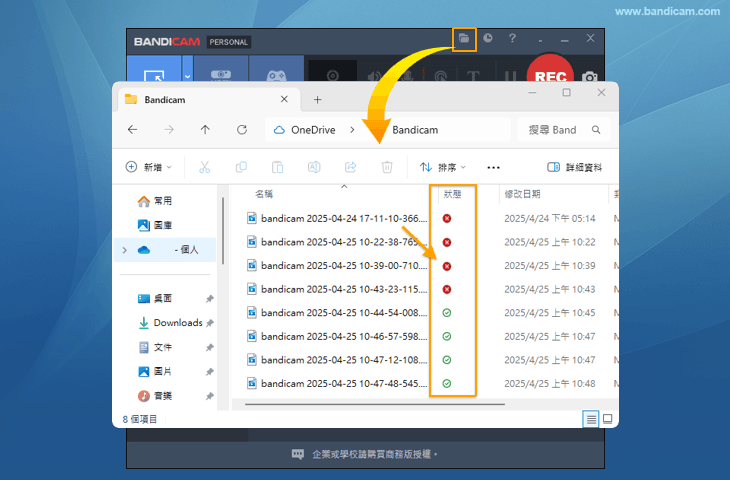Refresh the Bandicam folder view

[242, 130]
